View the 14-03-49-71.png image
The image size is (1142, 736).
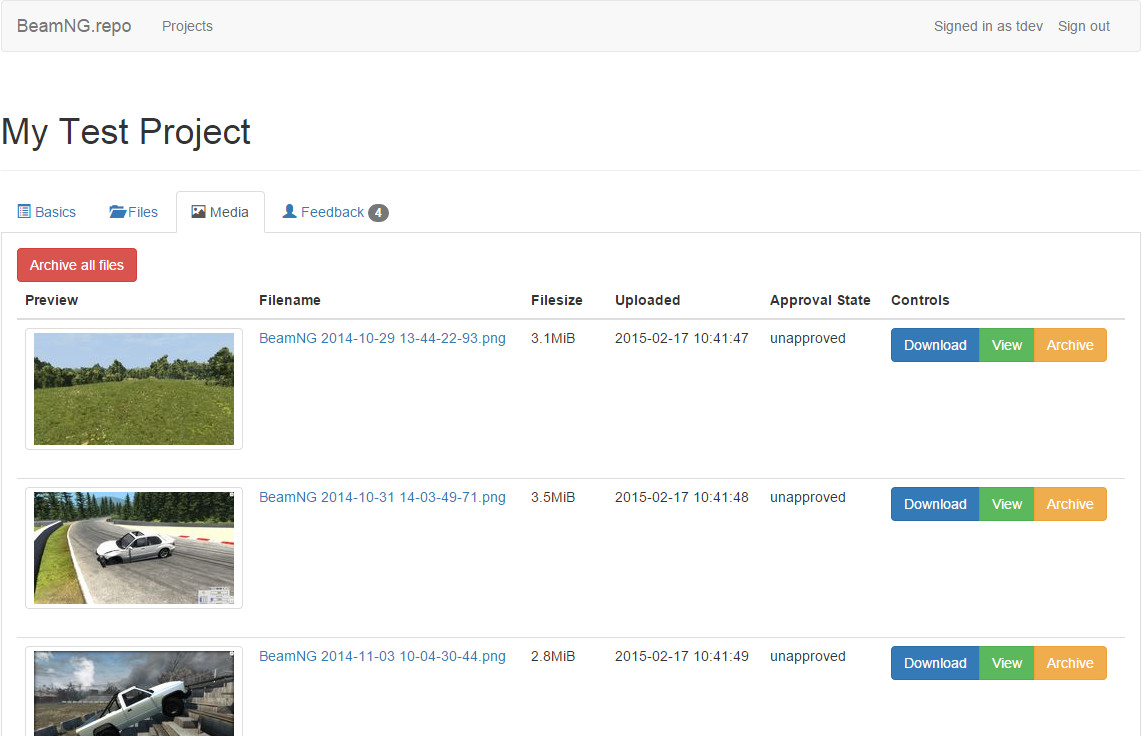pyautogui.click(x=1007, y=504)
